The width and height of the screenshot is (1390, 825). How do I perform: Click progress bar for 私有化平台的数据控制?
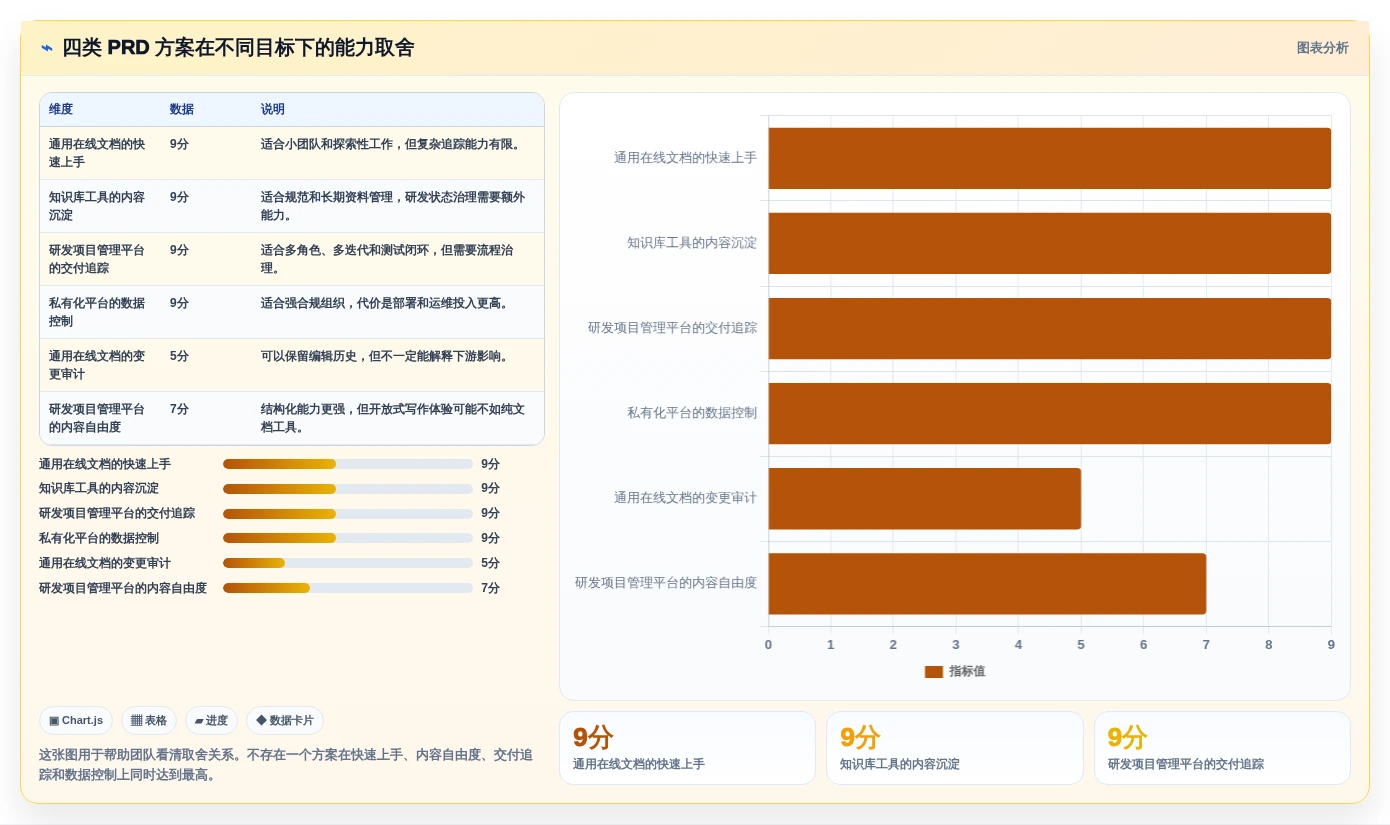tap(348, 538)
